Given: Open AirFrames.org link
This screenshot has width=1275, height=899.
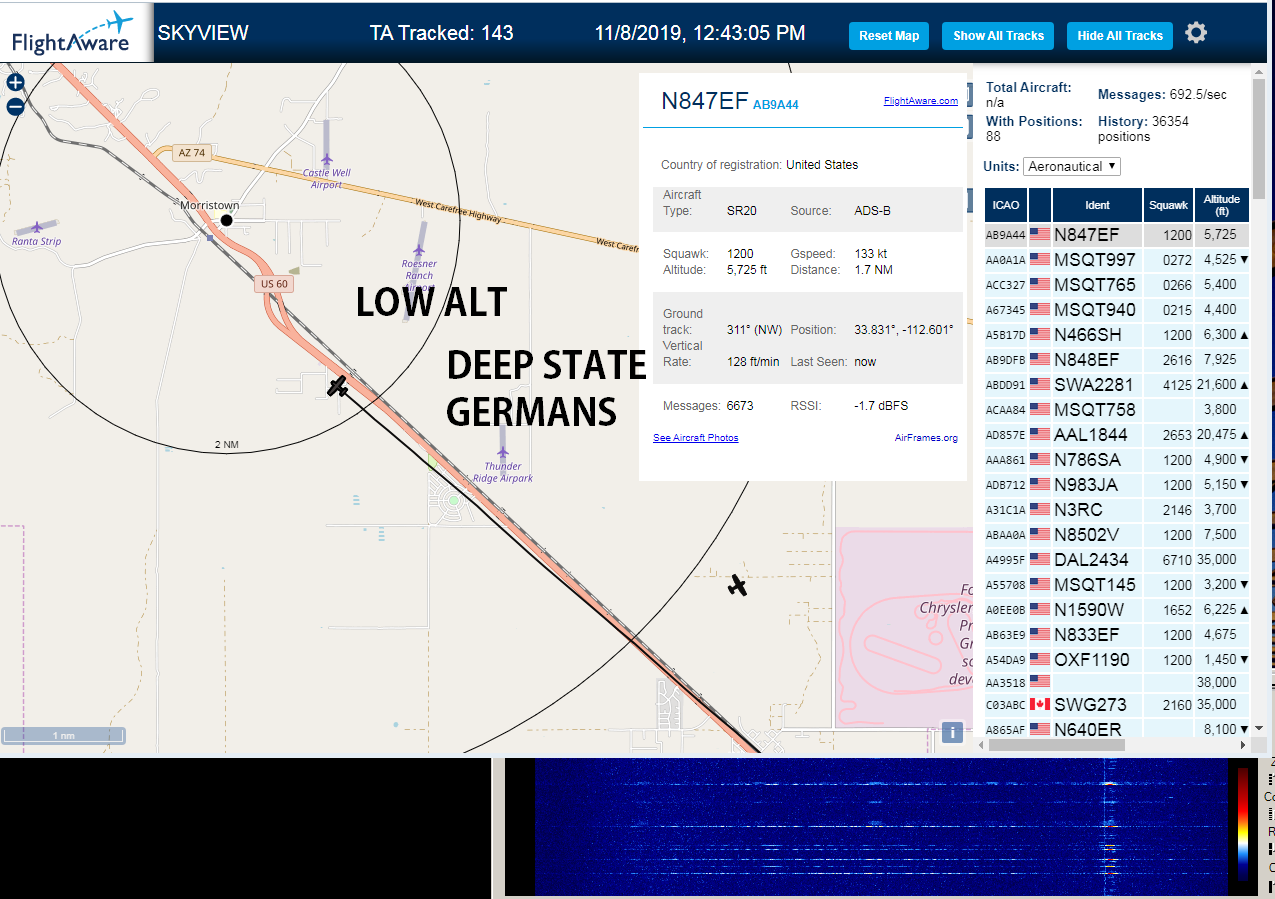Looking at the screenshot, I should (926, 438).
